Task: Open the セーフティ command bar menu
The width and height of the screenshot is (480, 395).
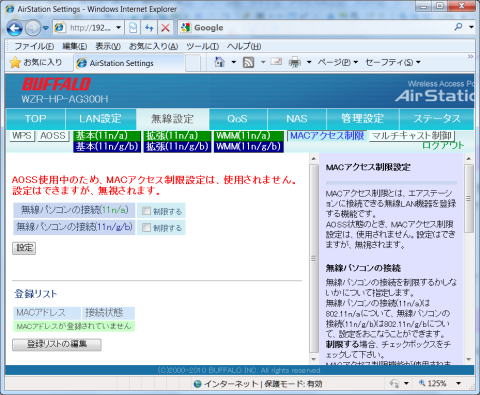Action: click(393, 62)
